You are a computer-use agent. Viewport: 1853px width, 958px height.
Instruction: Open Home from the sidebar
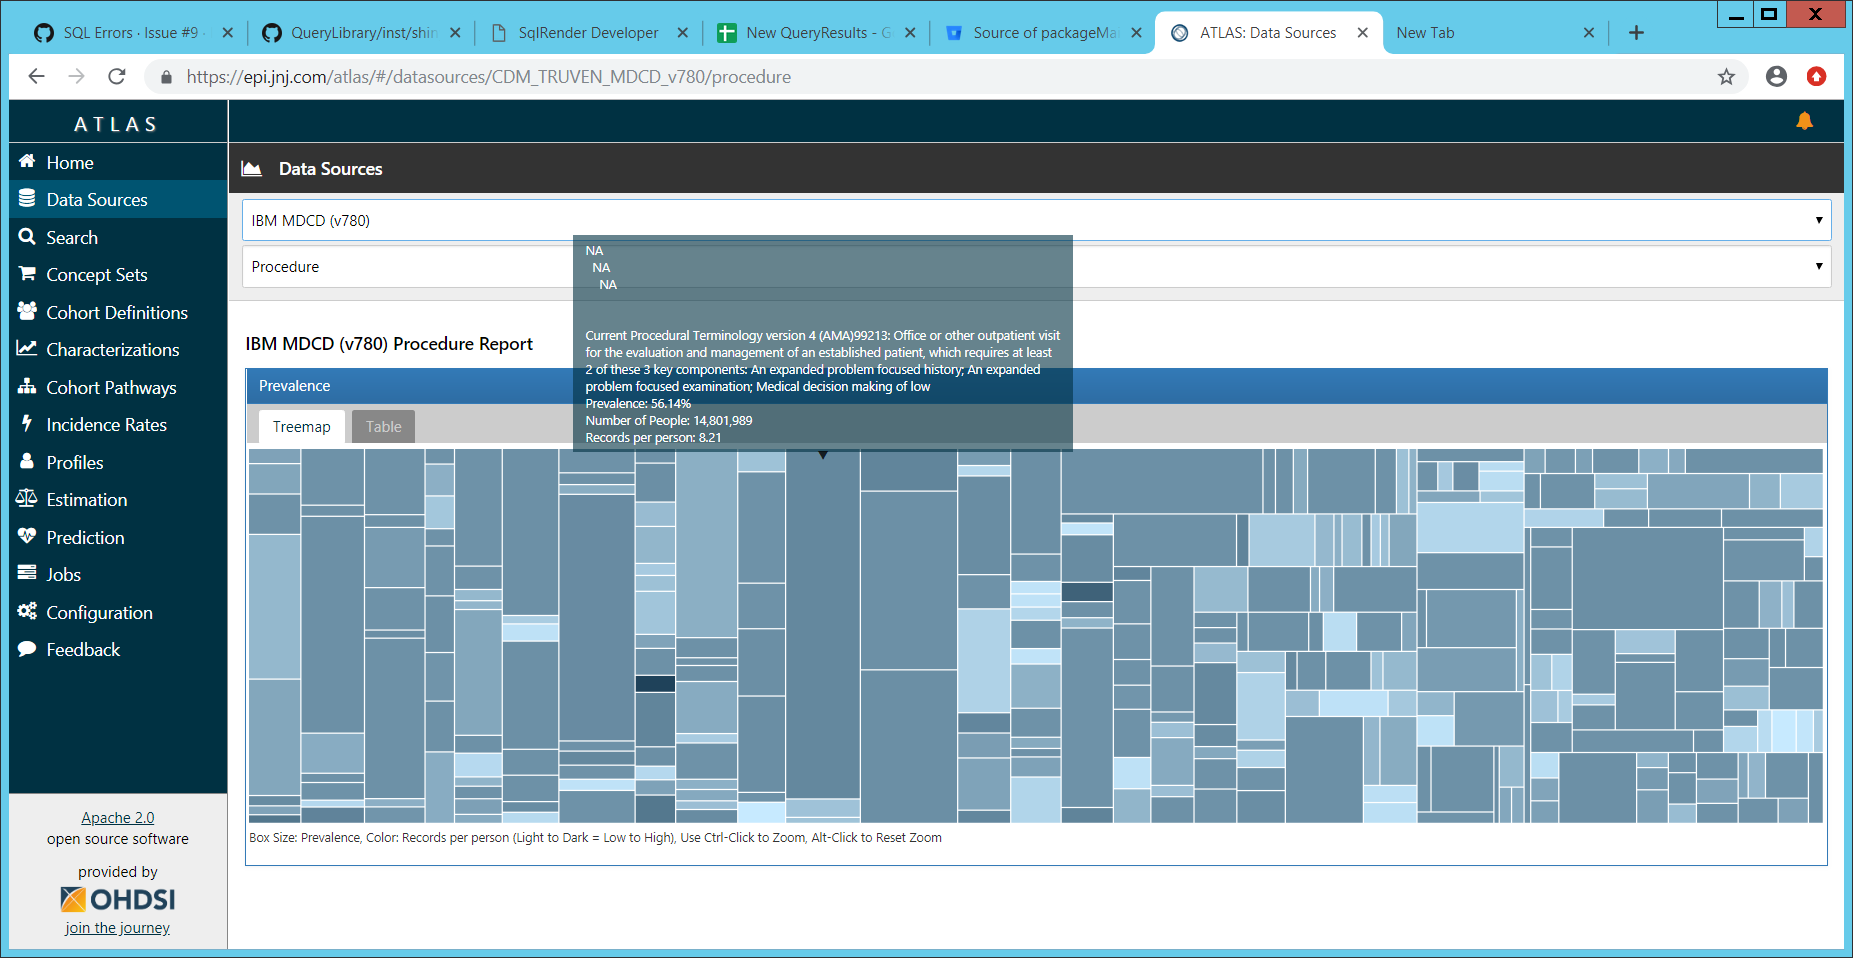70,162
